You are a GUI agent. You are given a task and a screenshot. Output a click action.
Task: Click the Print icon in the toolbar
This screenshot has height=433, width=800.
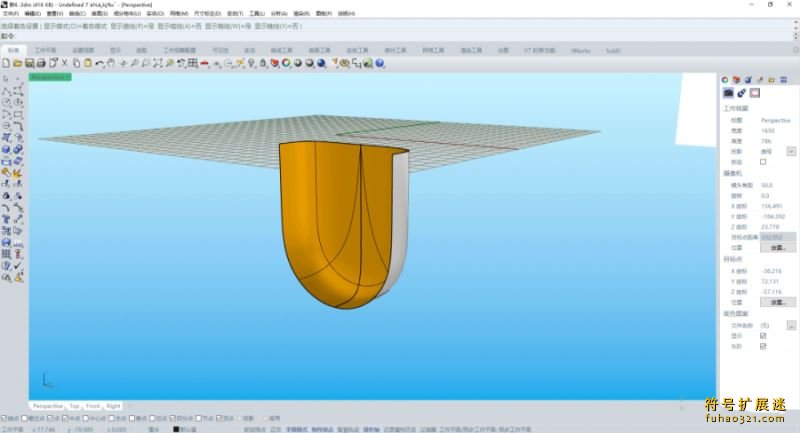[x=41, y=63]
